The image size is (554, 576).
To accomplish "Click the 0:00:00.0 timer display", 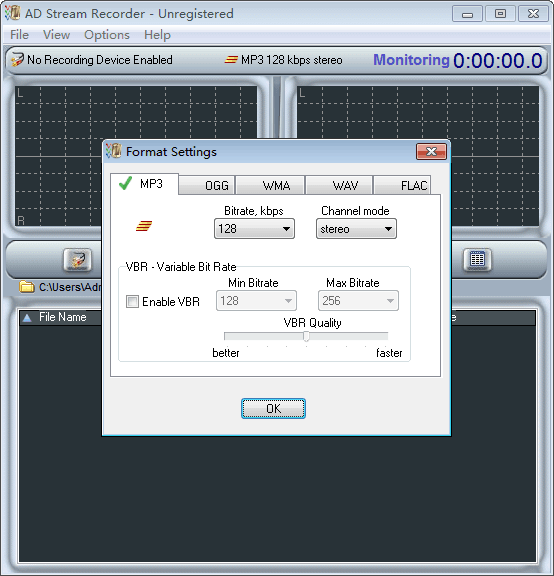I will point(497,60).
